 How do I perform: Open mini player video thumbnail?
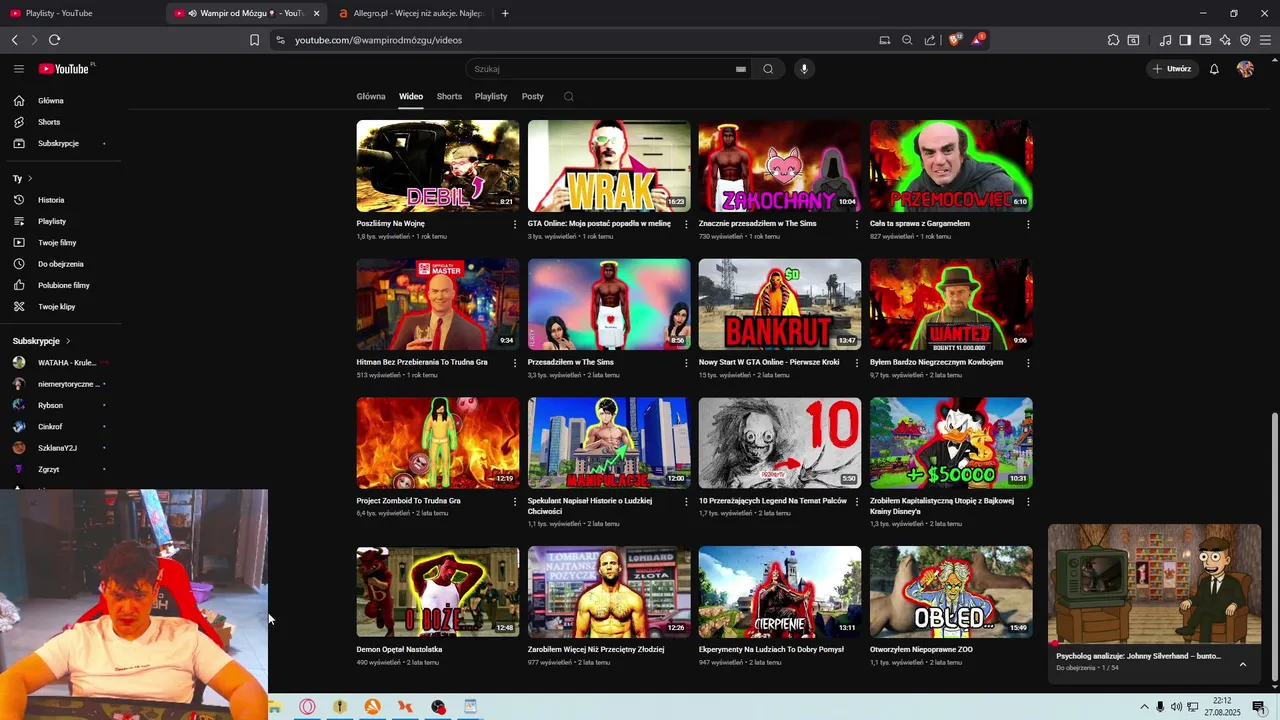click(1154, 584)
